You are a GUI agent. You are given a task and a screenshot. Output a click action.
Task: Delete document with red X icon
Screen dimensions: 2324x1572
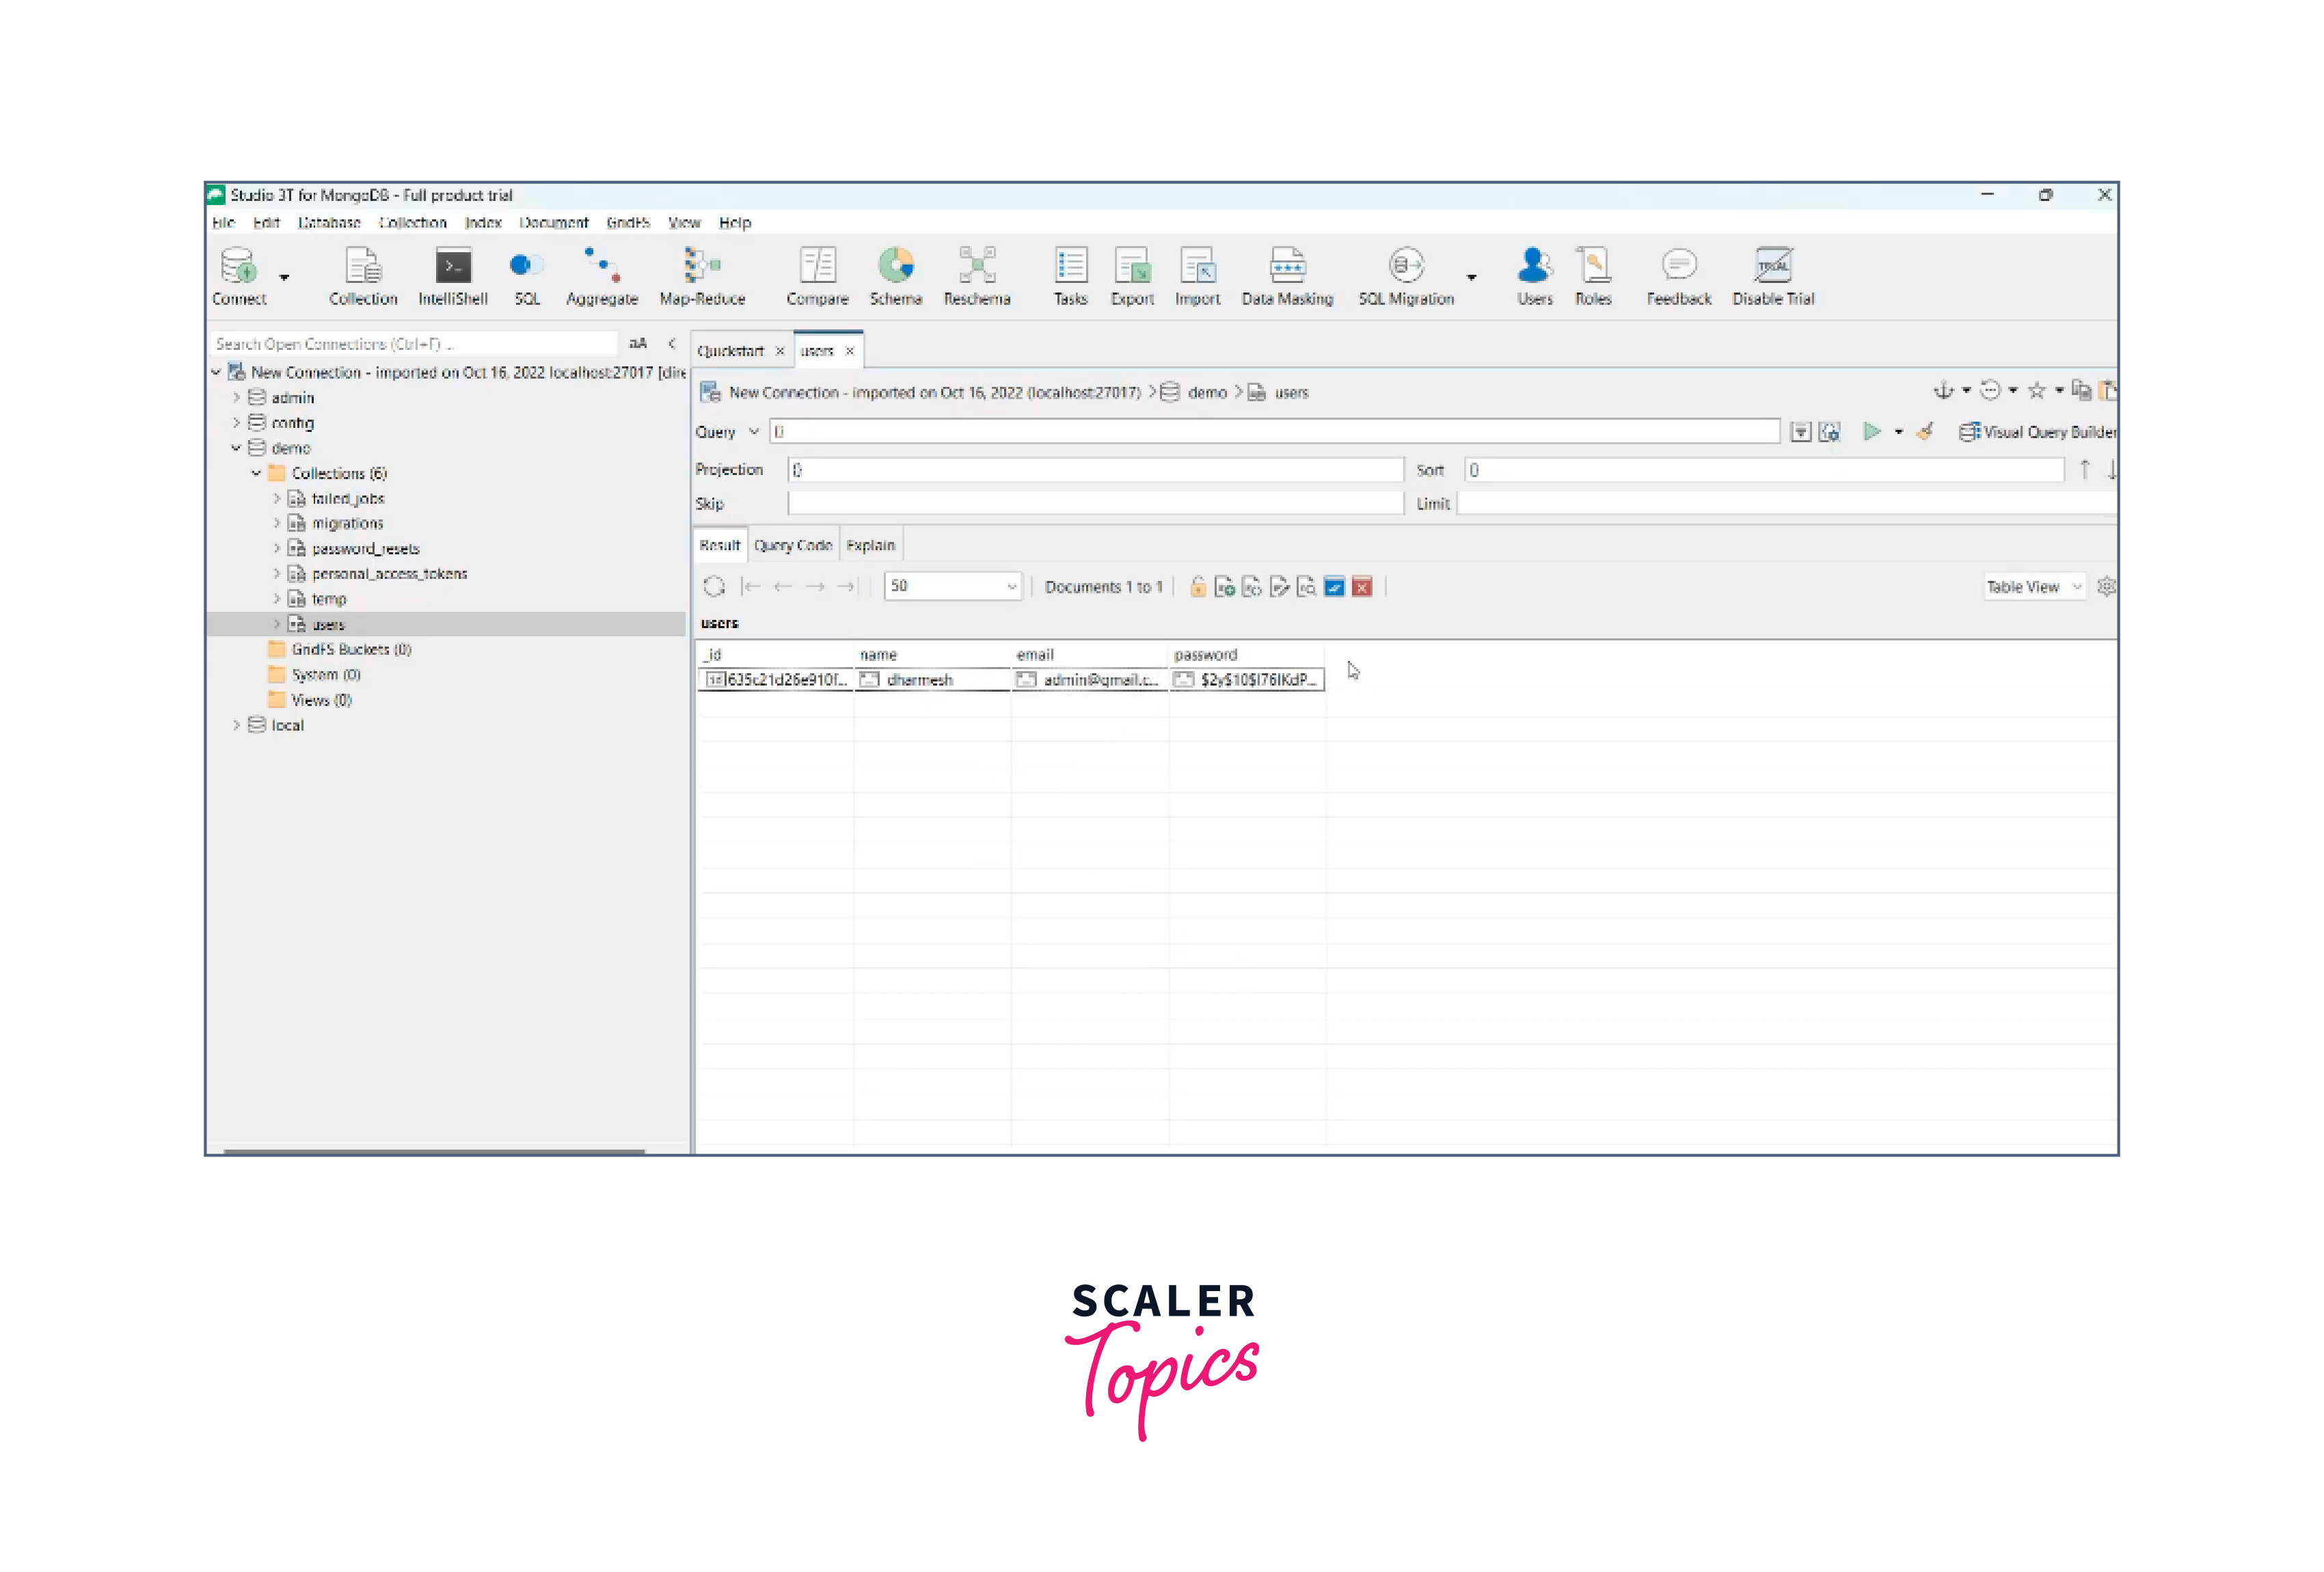pos(1361,587)
